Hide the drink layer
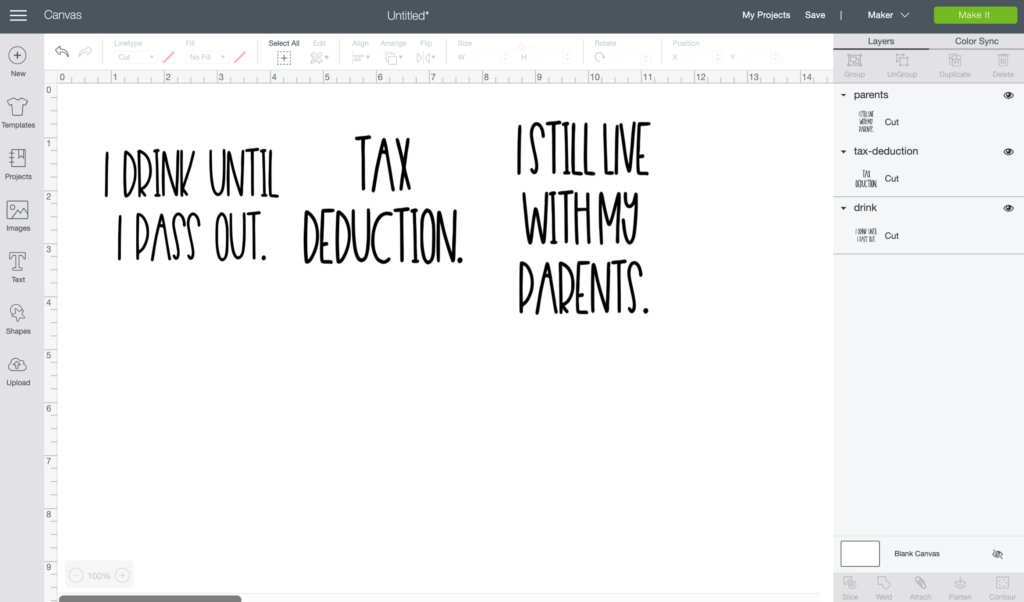 tap(1008, 208)
